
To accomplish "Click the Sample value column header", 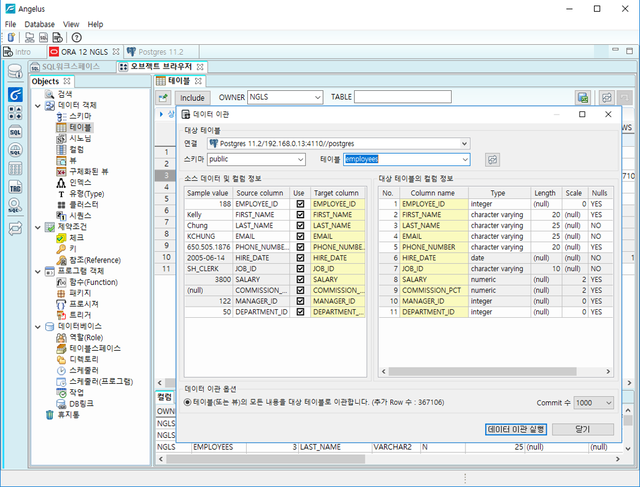I will [207, 193].
